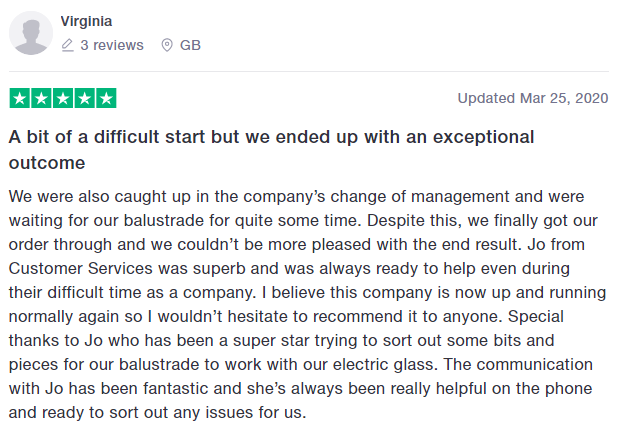Image resolution: width=617 pixels, height=432 pixels.
Task: Open the review title about a difficult start
Action: point(272,150)
